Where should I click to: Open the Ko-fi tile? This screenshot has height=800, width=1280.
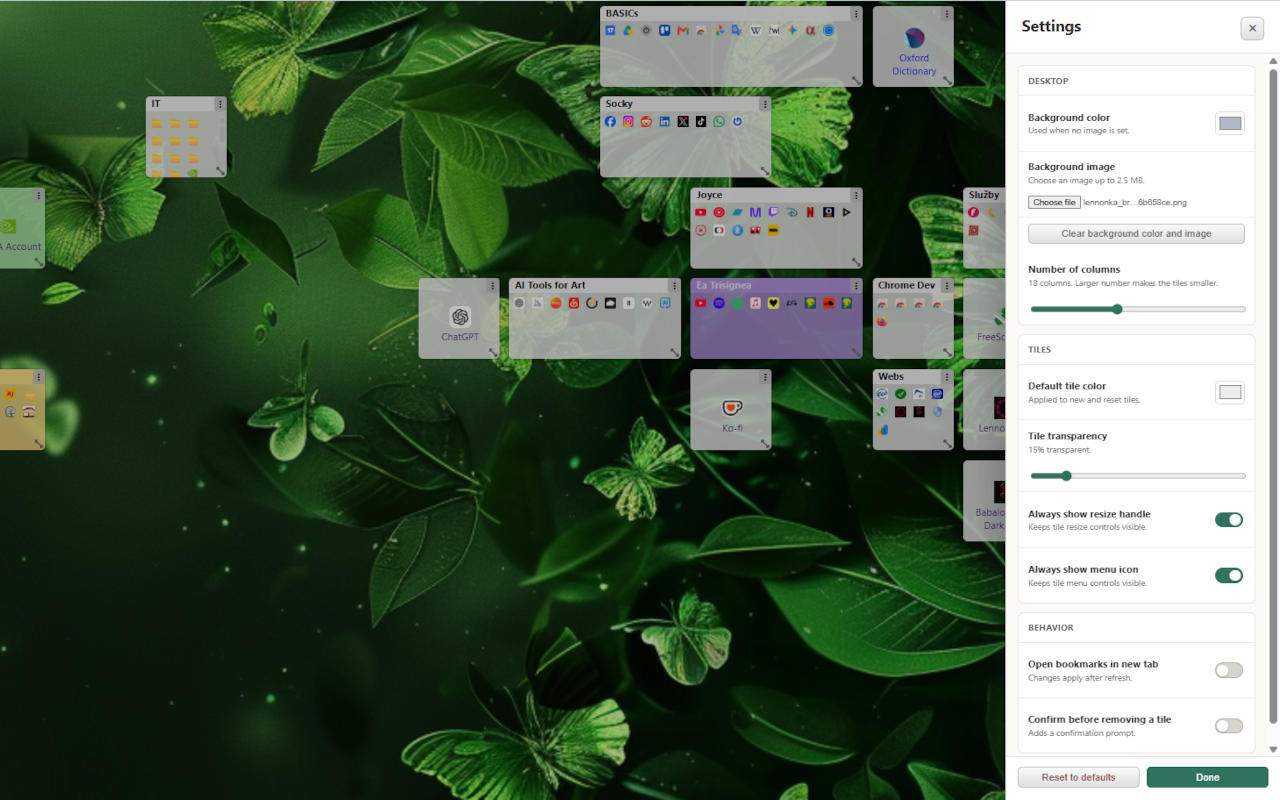click(731, 409)
